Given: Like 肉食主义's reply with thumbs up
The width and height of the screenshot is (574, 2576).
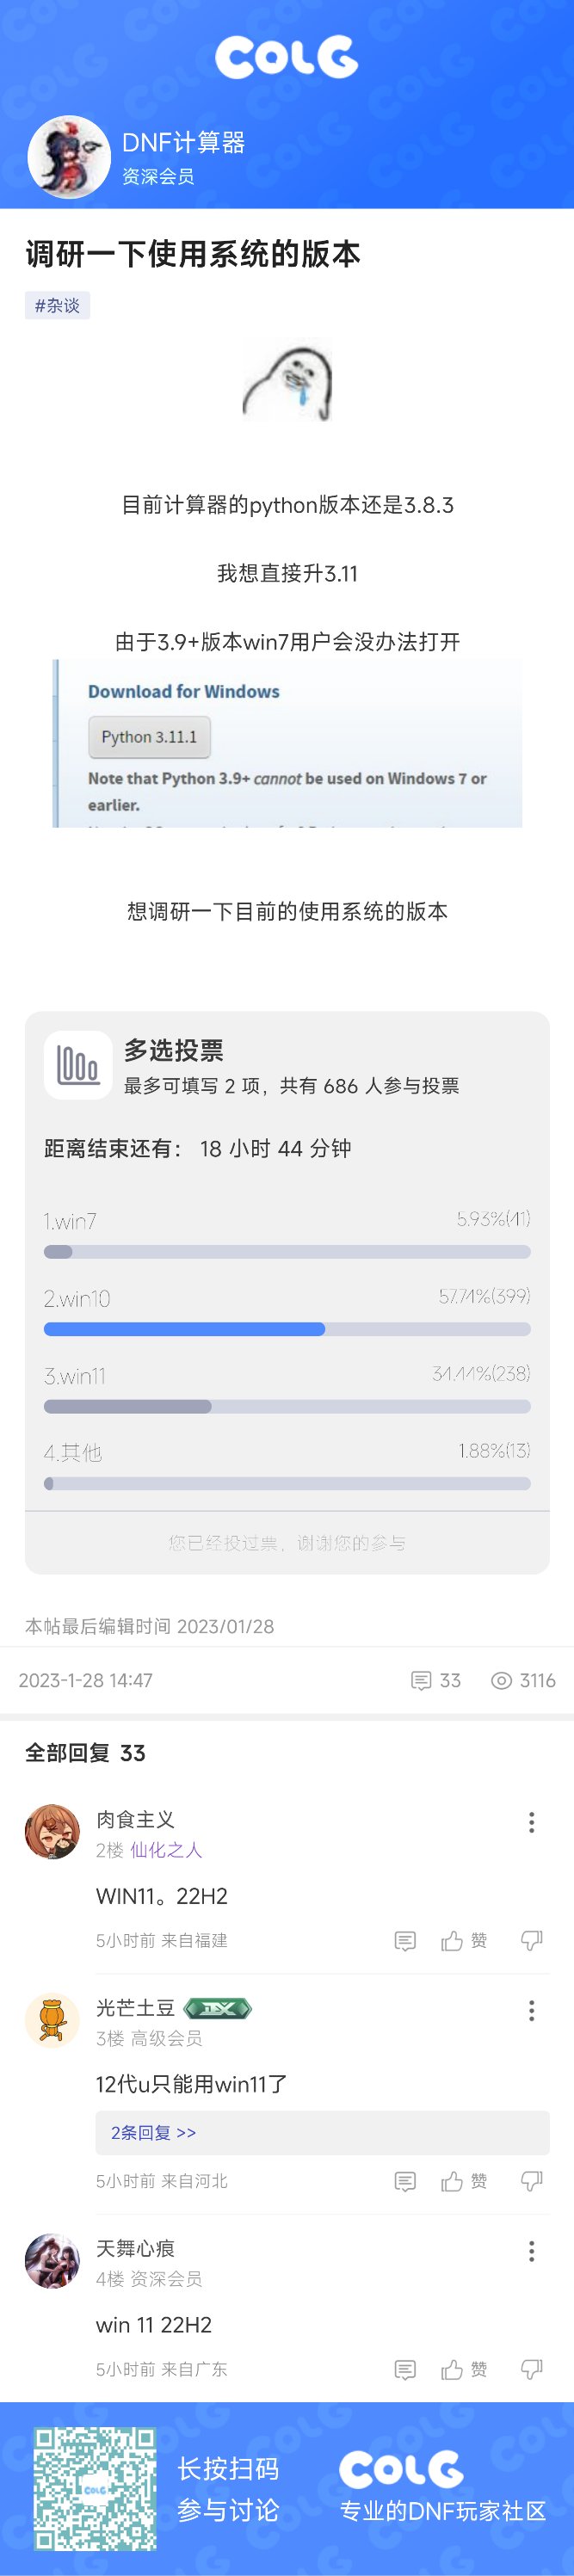Looking at the screenshot, I should 464,1940.
